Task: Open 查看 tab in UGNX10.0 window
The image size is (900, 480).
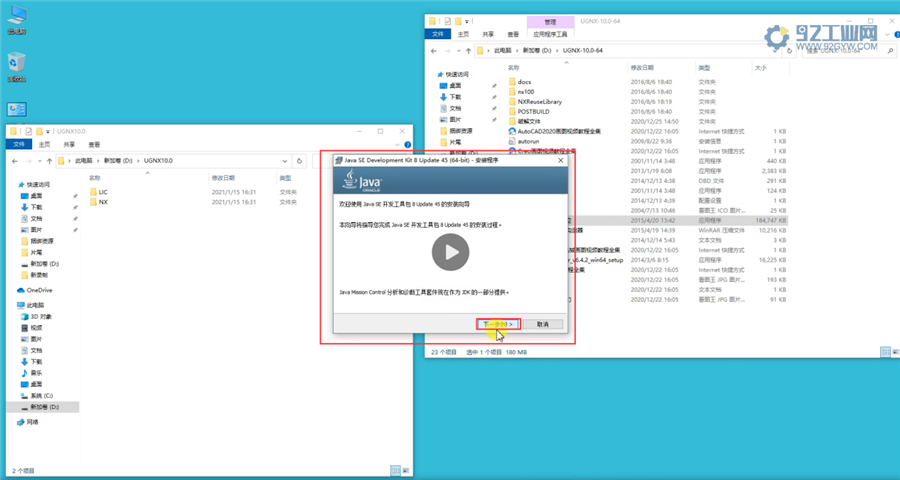Action: click(94, 145)
